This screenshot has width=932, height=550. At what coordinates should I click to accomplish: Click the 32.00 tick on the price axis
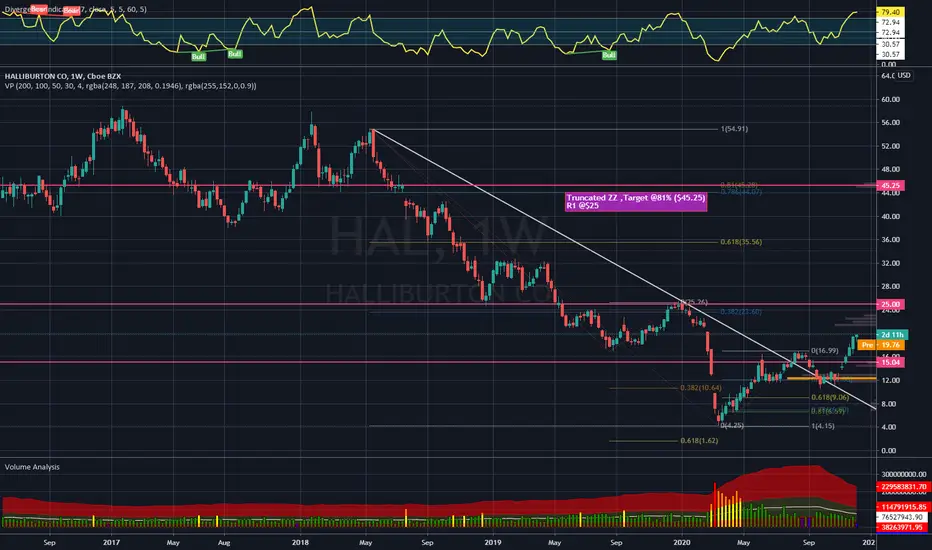coord(890,263)
